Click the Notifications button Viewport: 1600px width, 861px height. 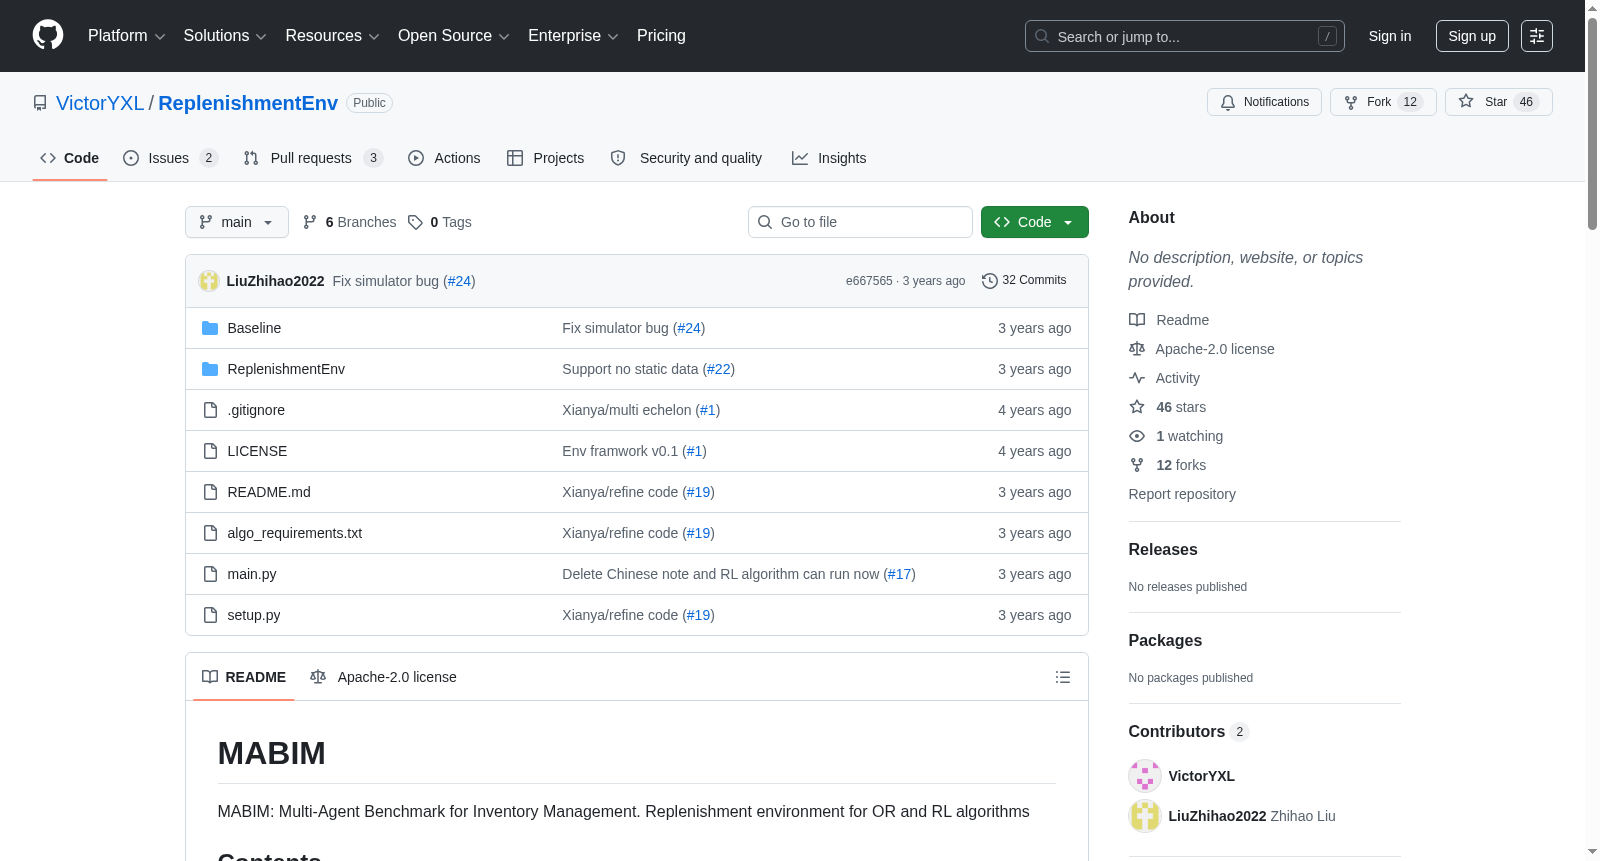click(1265, 102)
